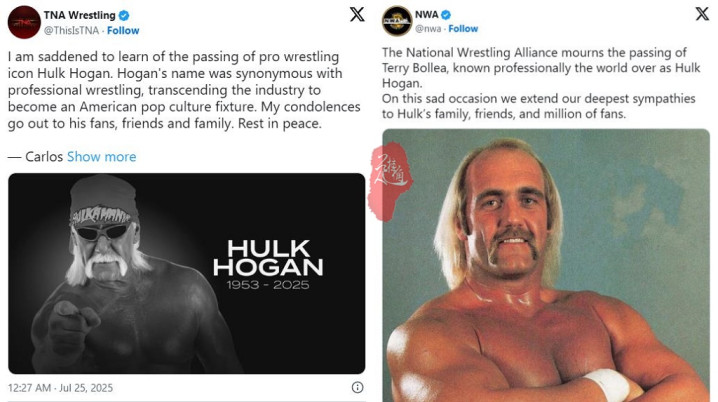Click the TNA Wrestling verified badge
The image size is (718, 402).
(124, 15)
